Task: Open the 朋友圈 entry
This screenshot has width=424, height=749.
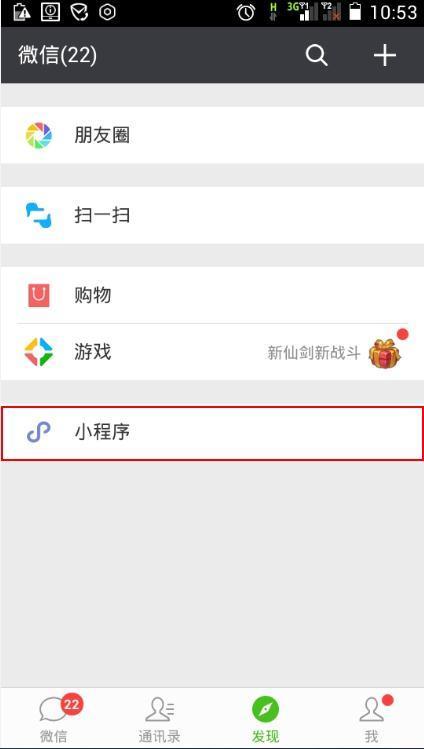Action: [212, 136]
